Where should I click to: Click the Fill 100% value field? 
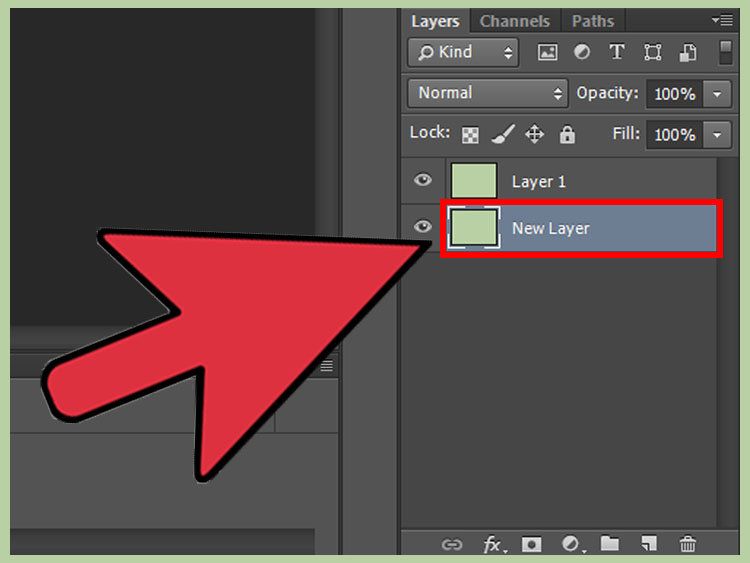pyautogui.click(x=674, y=135)
